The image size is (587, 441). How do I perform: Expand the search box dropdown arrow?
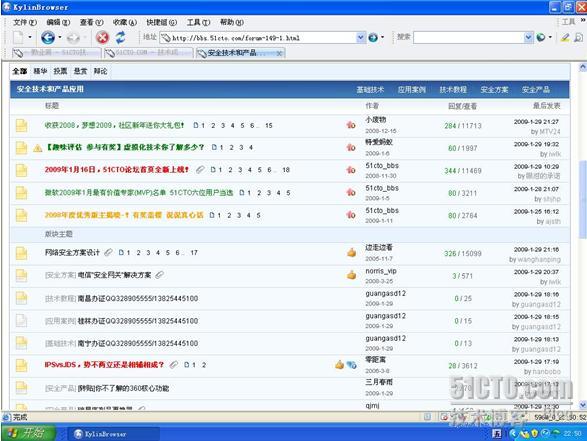pos(528,37)
